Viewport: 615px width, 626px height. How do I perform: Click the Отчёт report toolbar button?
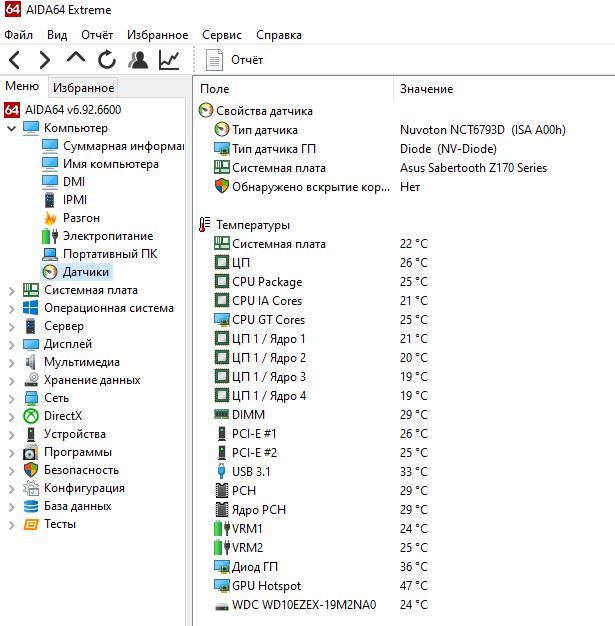tap(234, 60)
